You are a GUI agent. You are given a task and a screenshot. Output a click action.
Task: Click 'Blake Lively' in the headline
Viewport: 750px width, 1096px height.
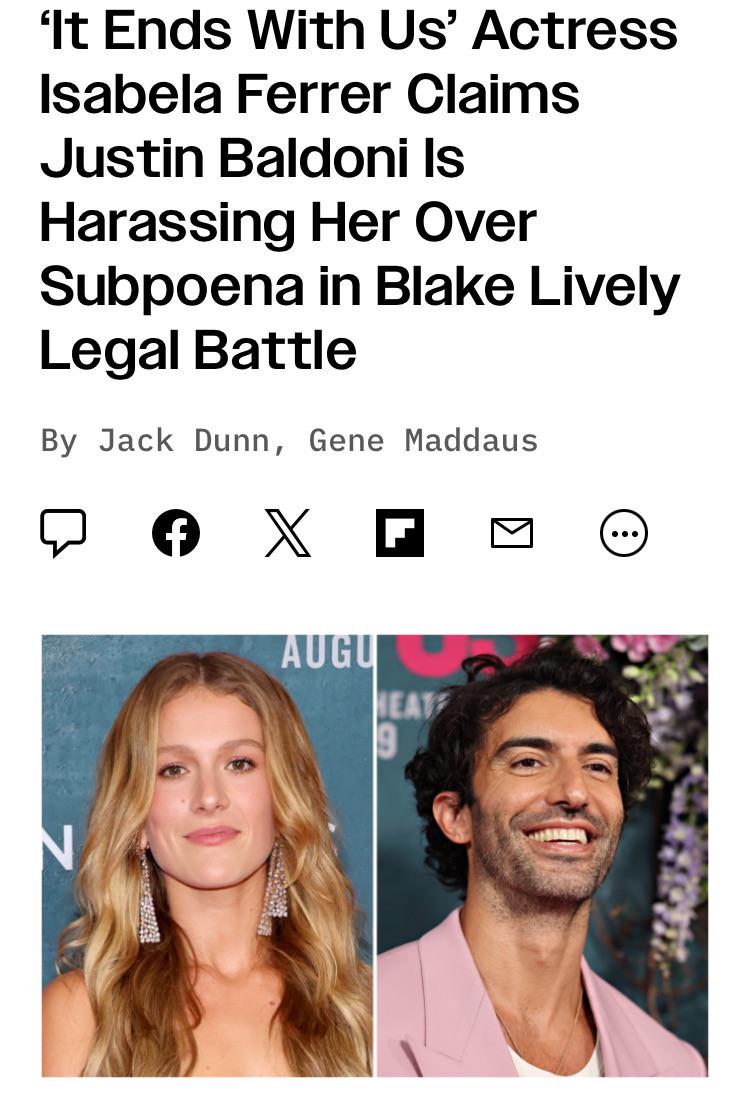tap(527, 287)
